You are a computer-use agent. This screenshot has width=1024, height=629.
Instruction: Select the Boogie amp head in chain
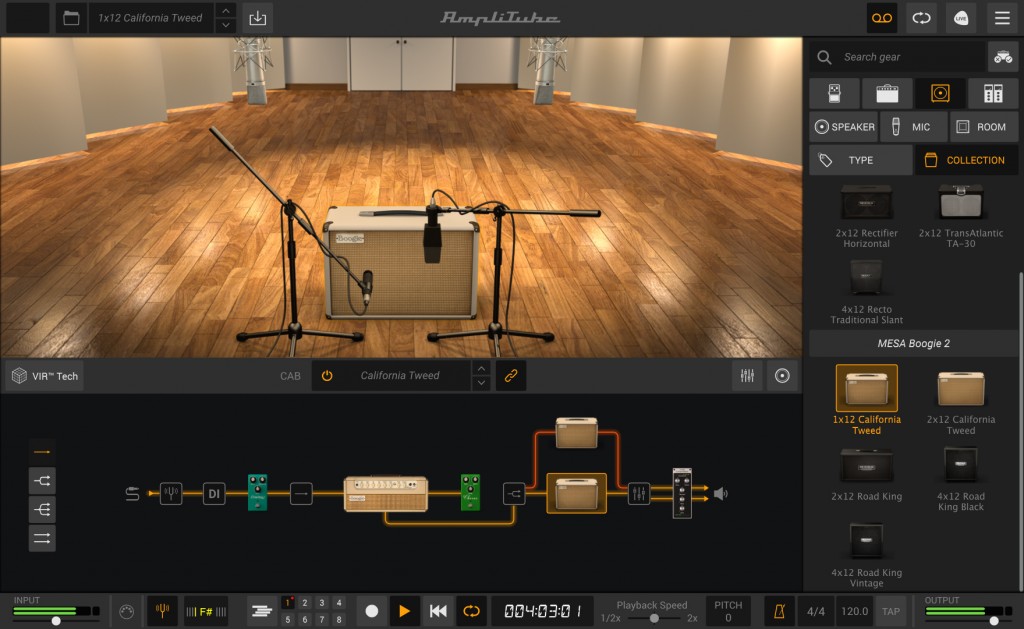386,494
